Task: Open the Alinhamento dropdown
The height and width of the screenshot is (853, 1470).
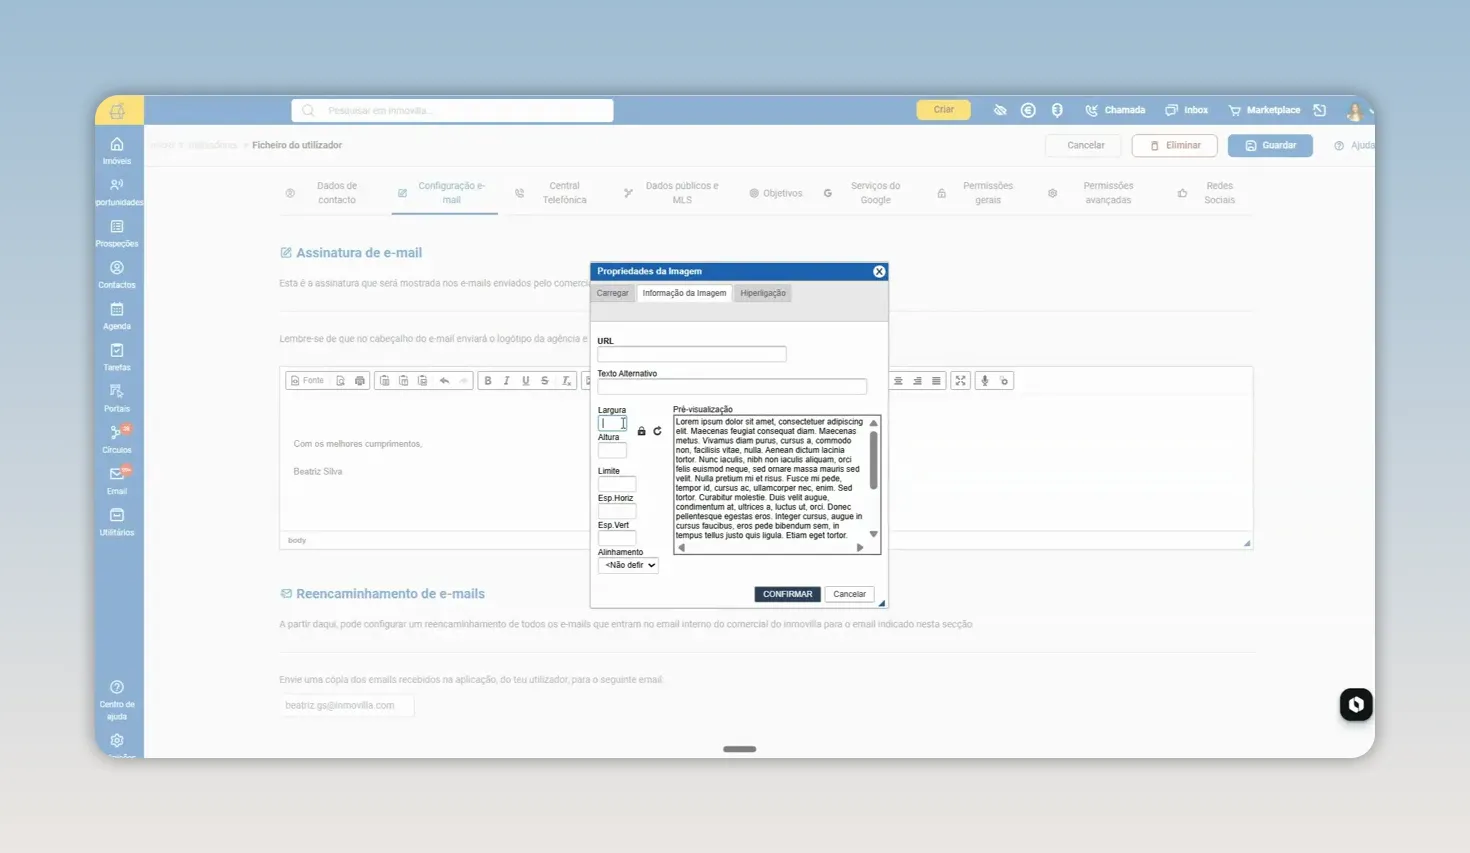Action: pos(628,565)
